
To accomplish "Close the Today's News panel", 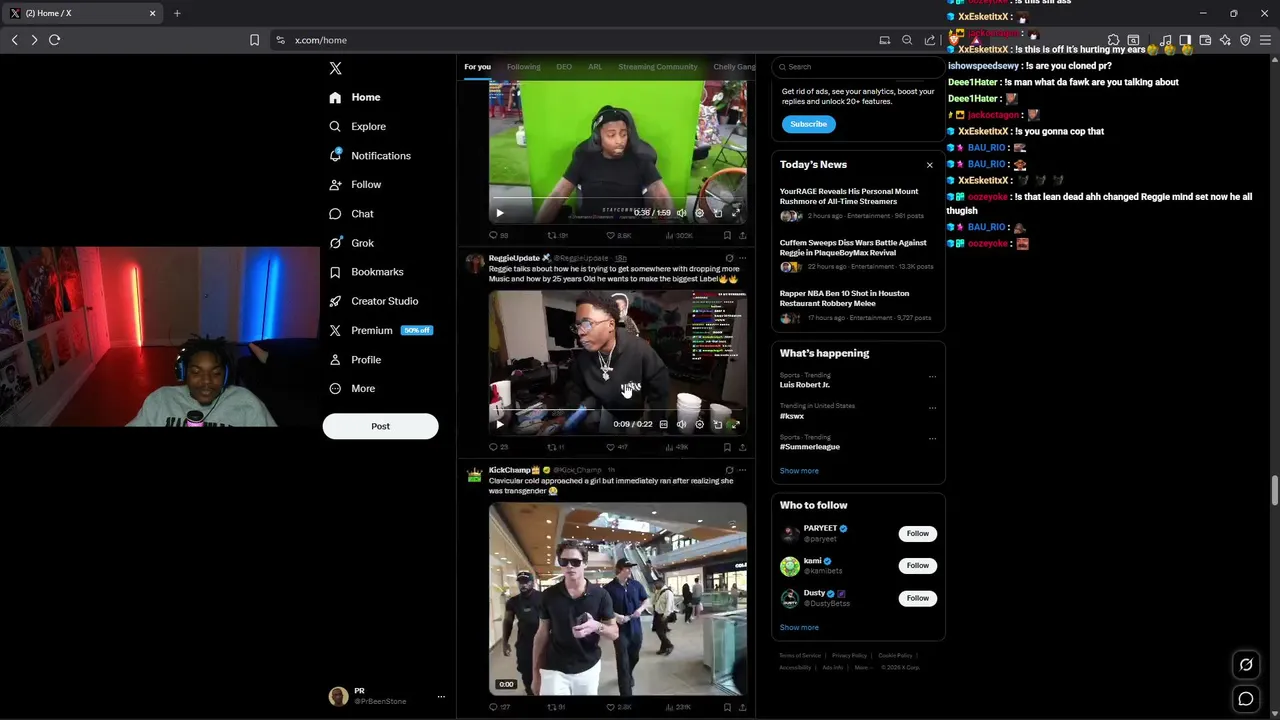I will (x=929, y=165).
